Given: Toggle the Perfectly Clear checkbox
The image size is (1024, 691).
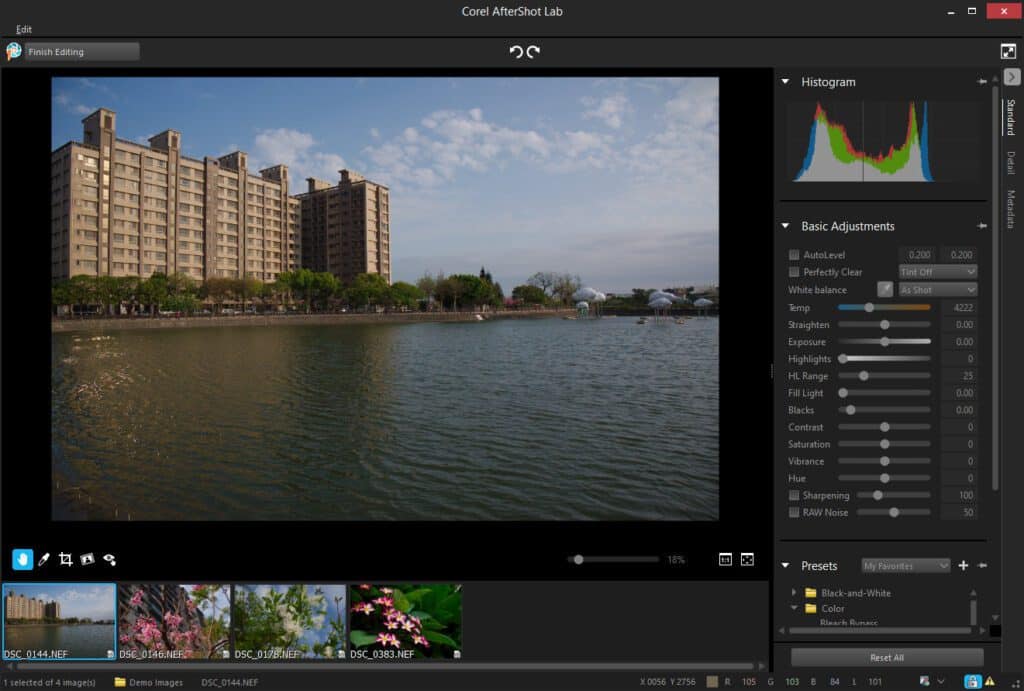Looking at the screenshot, I should pos(794,272).
